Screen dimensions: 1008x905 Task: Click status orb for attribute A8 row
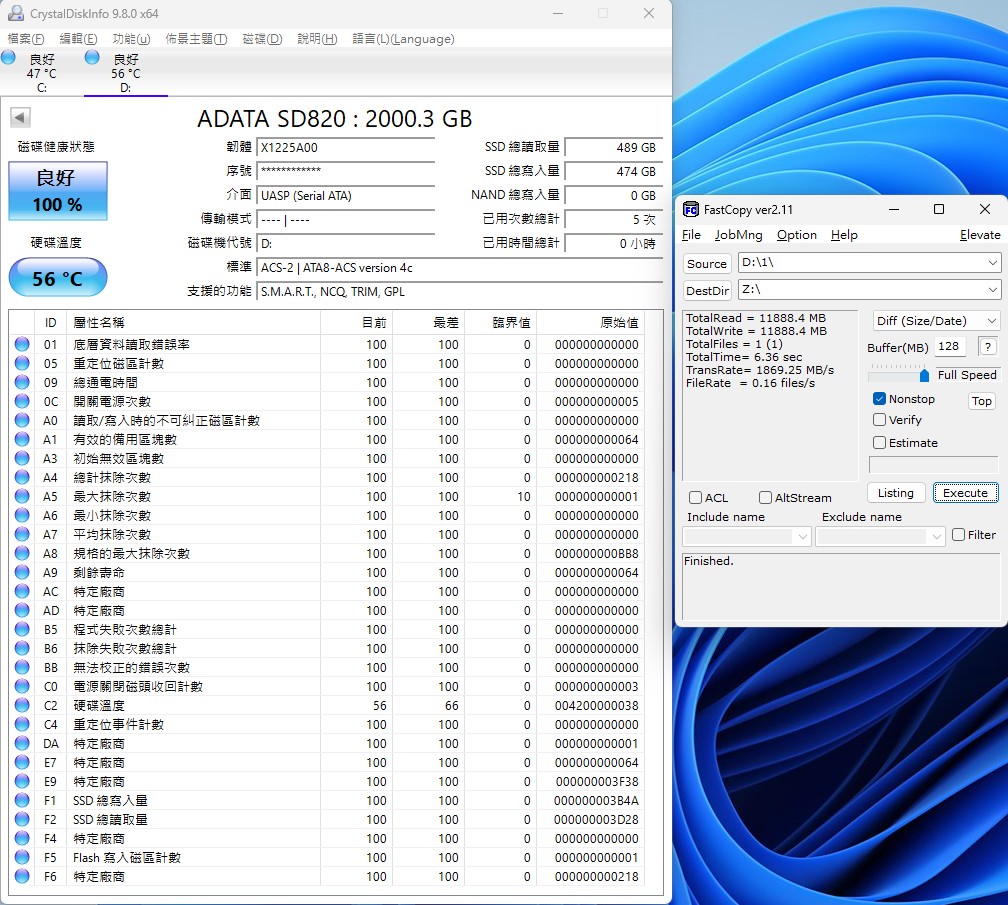tap(22, 553)
